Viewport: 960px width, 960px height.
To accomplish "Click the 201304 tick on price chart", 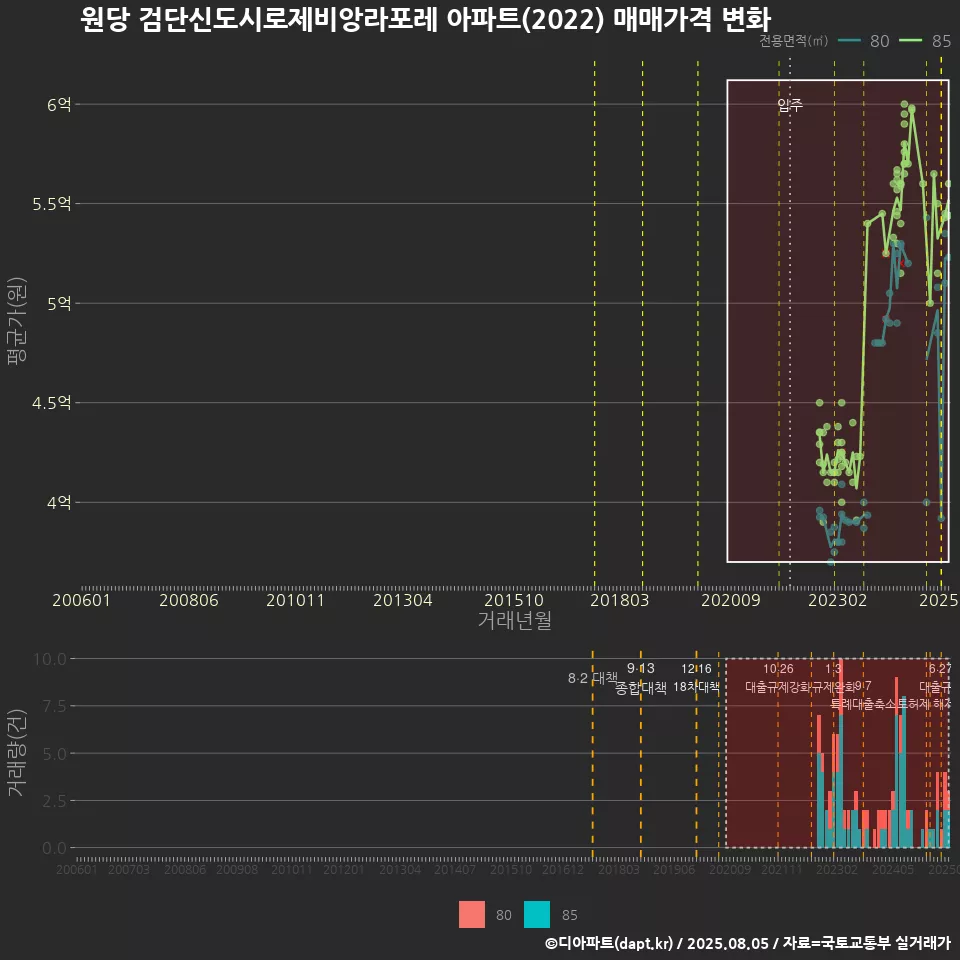I will pos(403,600).
